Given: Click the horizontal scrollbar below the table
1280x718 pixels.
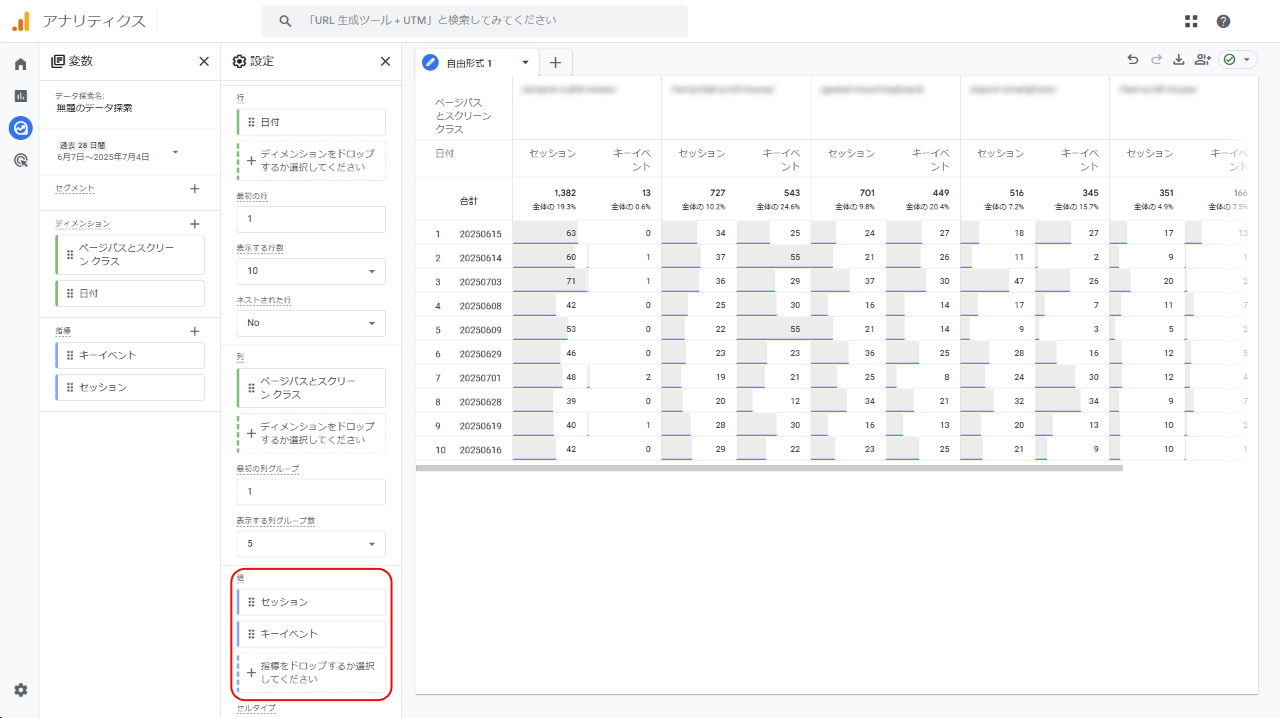Looking at the screenshot, I should tap(768, 468).
